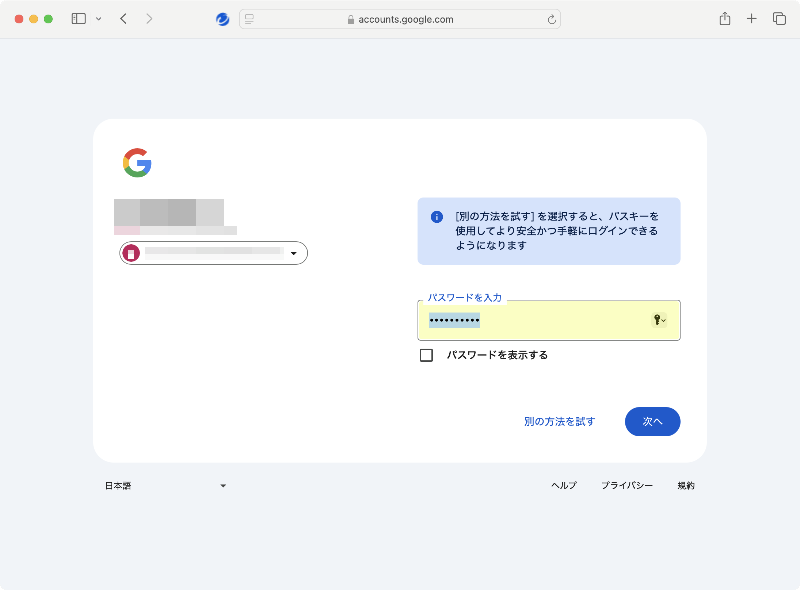
Task: Open the プライバシー link
Action: point(627,485)
